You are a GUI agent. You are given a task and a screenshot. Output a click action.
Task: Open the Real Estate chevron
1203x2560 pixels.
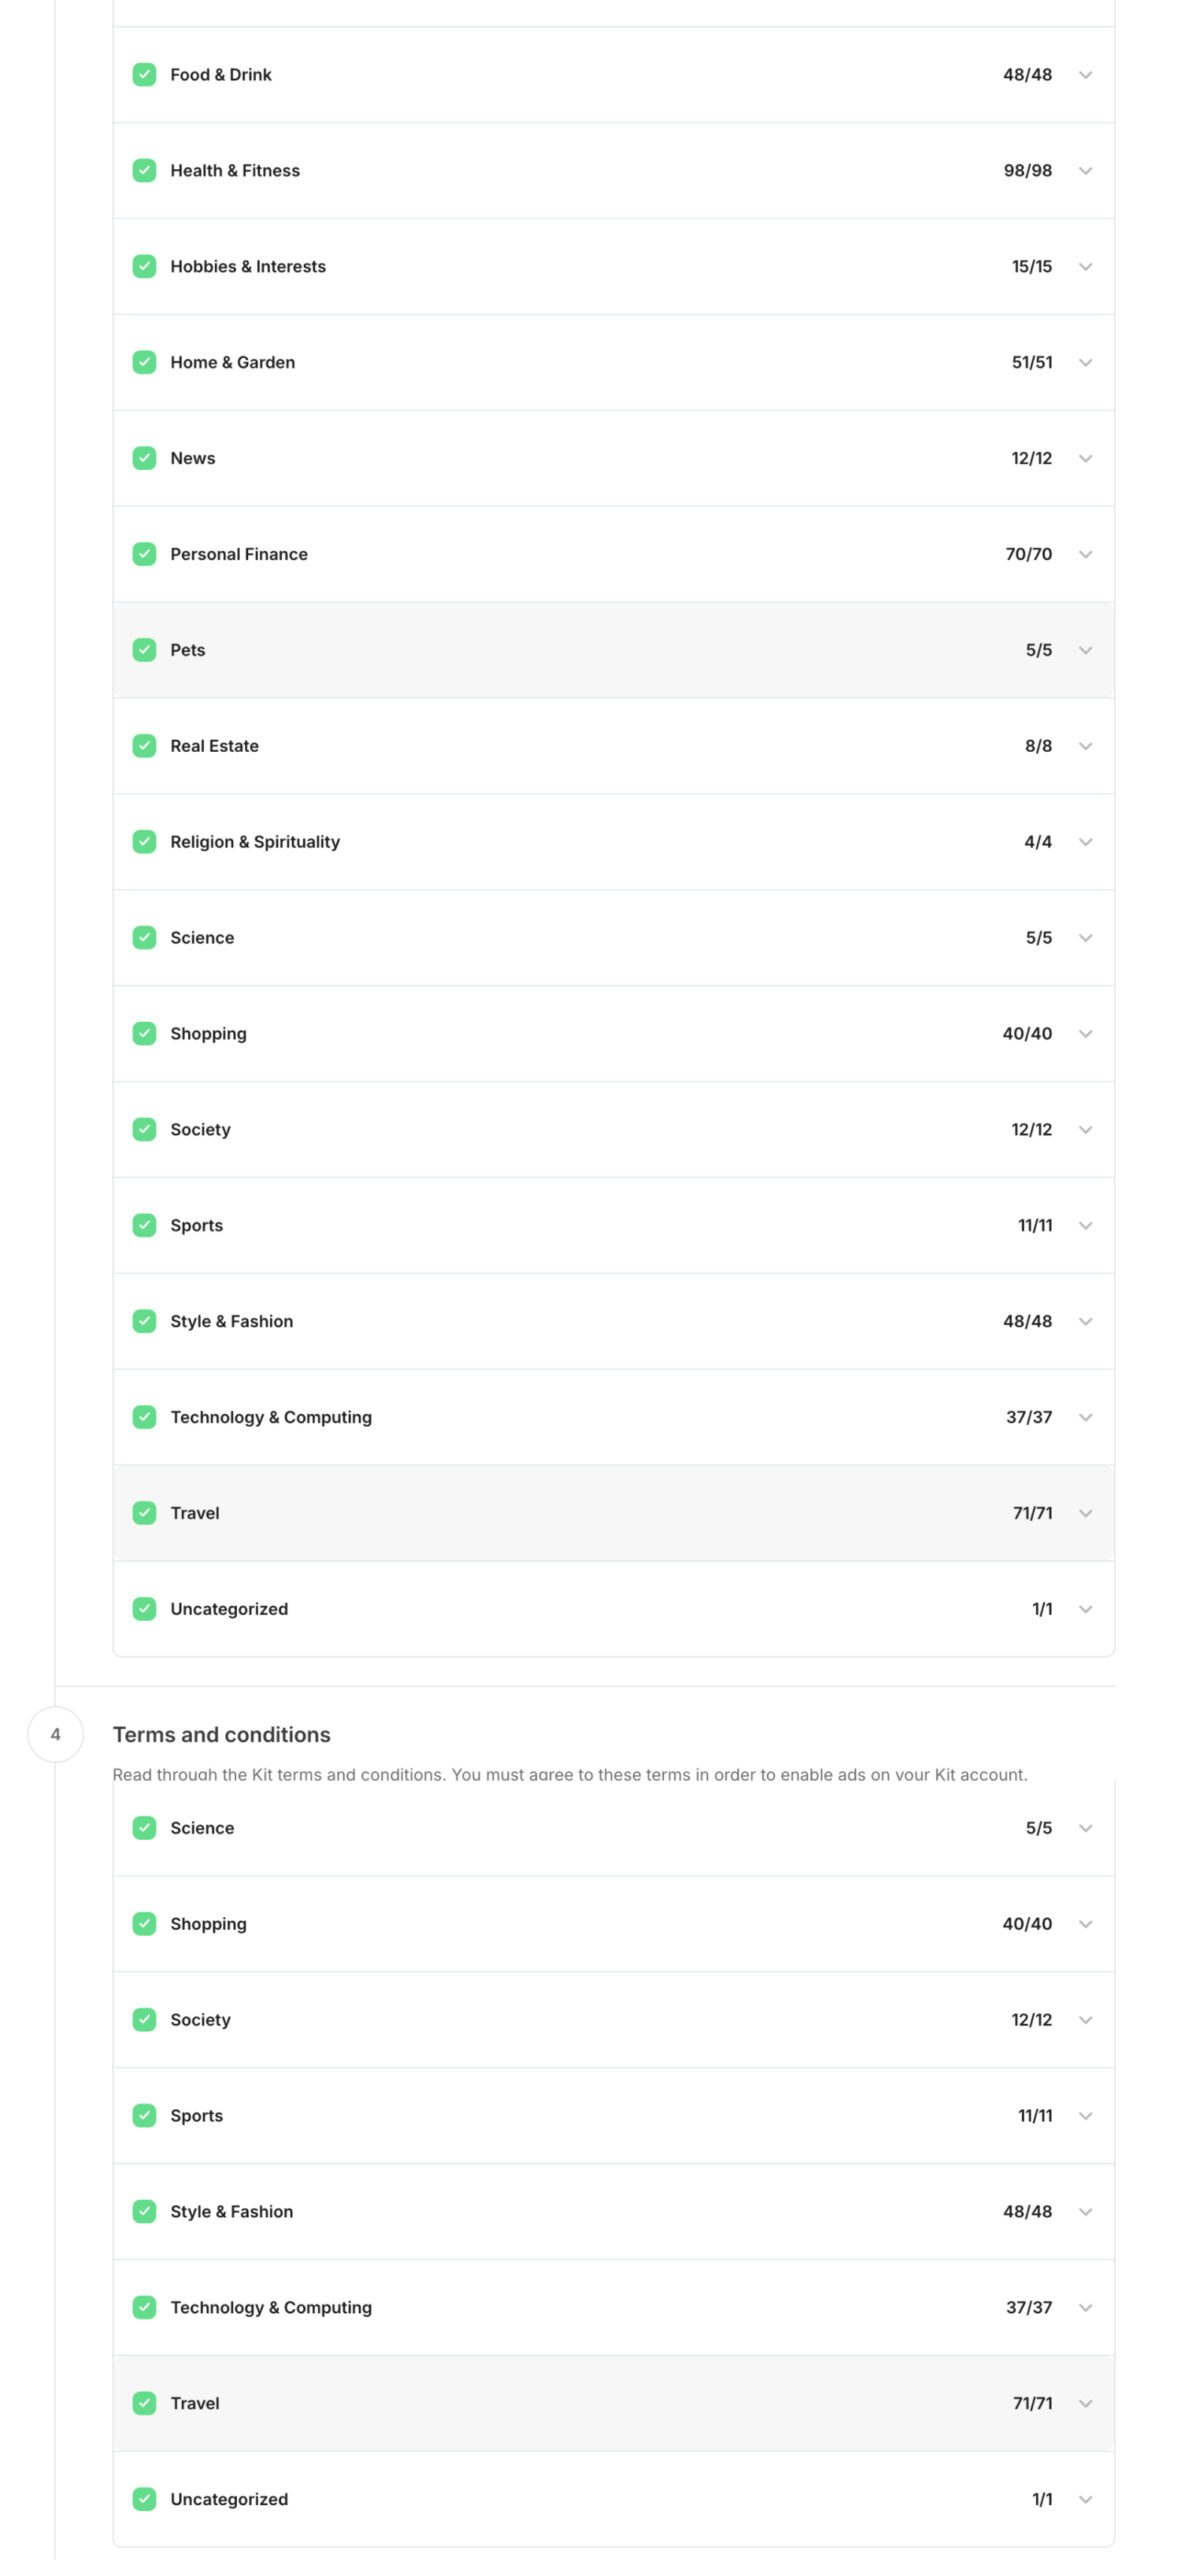(x=1085, y=746)
